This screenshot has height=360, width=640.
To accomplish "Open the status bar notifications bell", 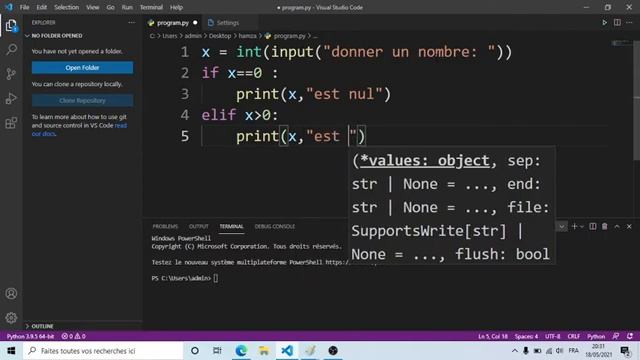I will 630,336.
